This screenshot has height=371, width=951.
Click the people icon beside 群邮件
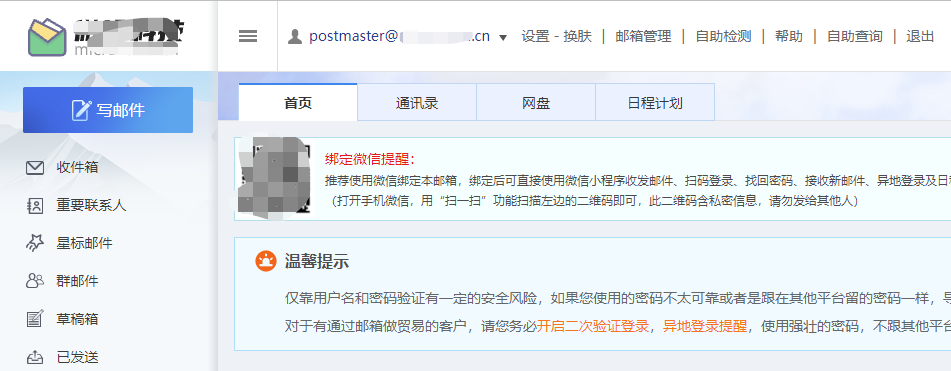tap(35, 281)
